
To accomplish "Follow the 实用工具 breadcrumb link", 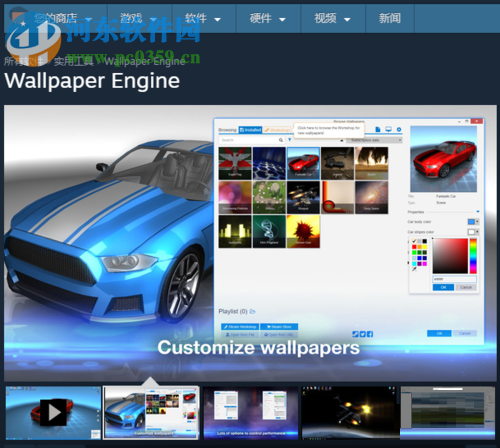I will [x=73, y=61].
